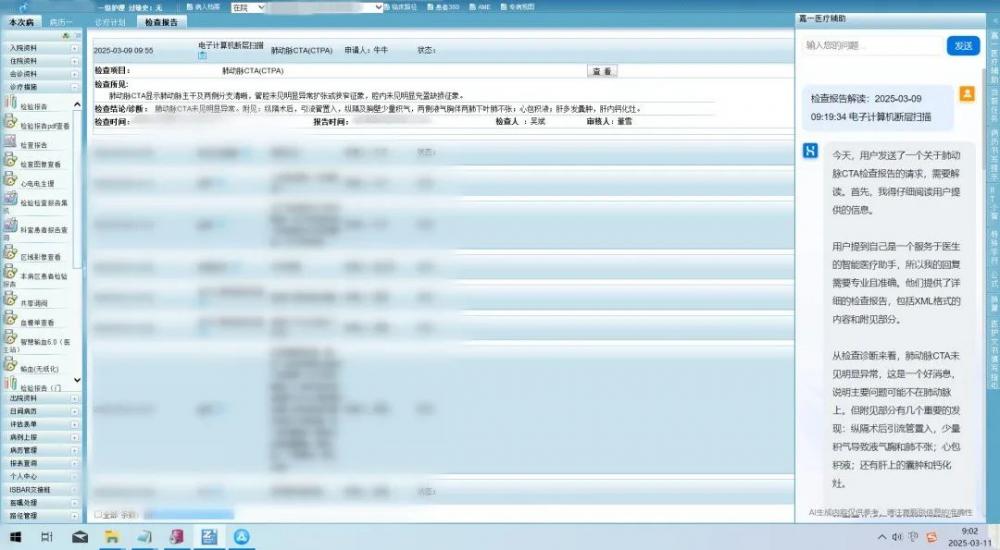
Task: Open the ISBAR交接班 sidebar section
Action: point(41,490)
